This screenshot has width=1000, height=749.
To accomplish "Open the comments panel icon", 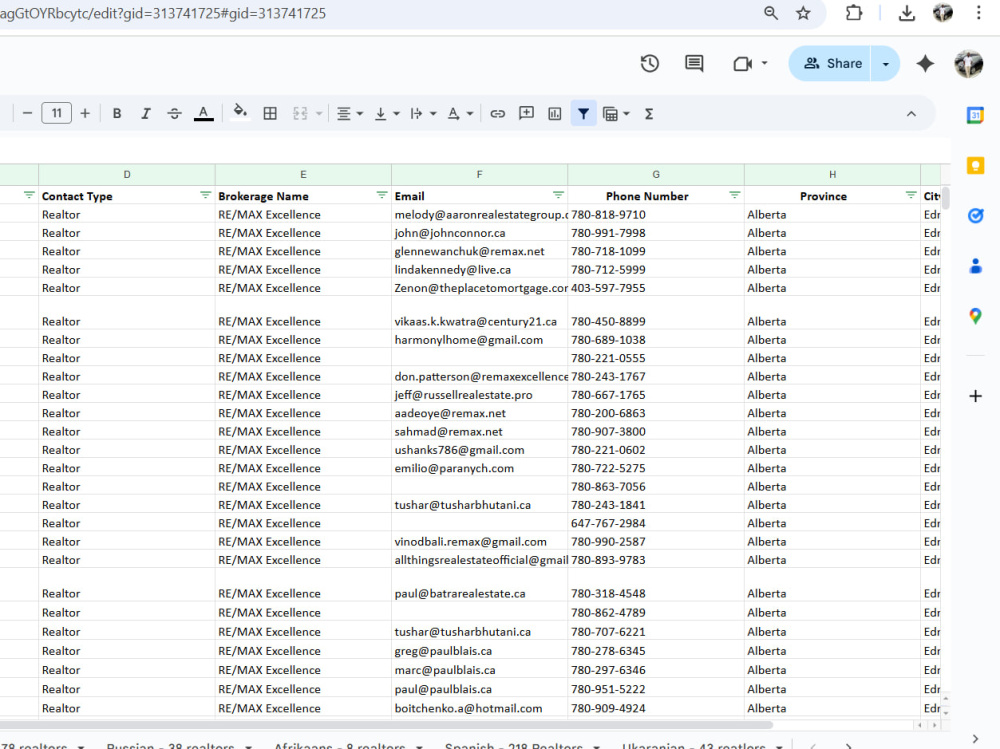I will click(x=694, y=63).
